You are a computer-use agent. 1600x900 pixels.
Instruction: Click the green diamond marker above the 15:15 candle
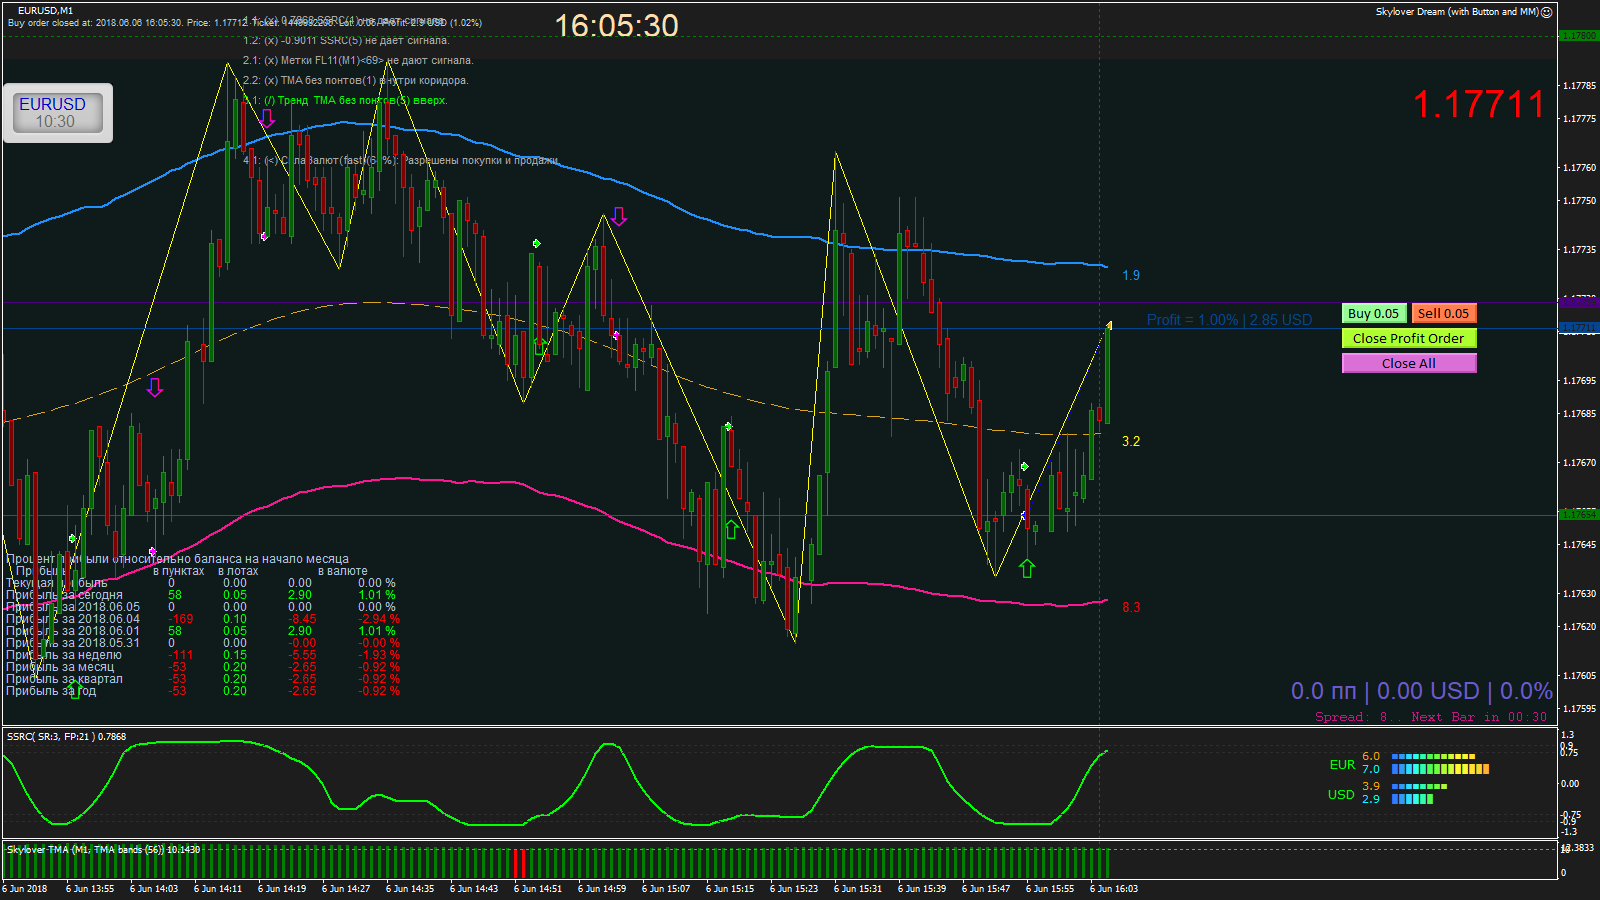tap(728, 427)
